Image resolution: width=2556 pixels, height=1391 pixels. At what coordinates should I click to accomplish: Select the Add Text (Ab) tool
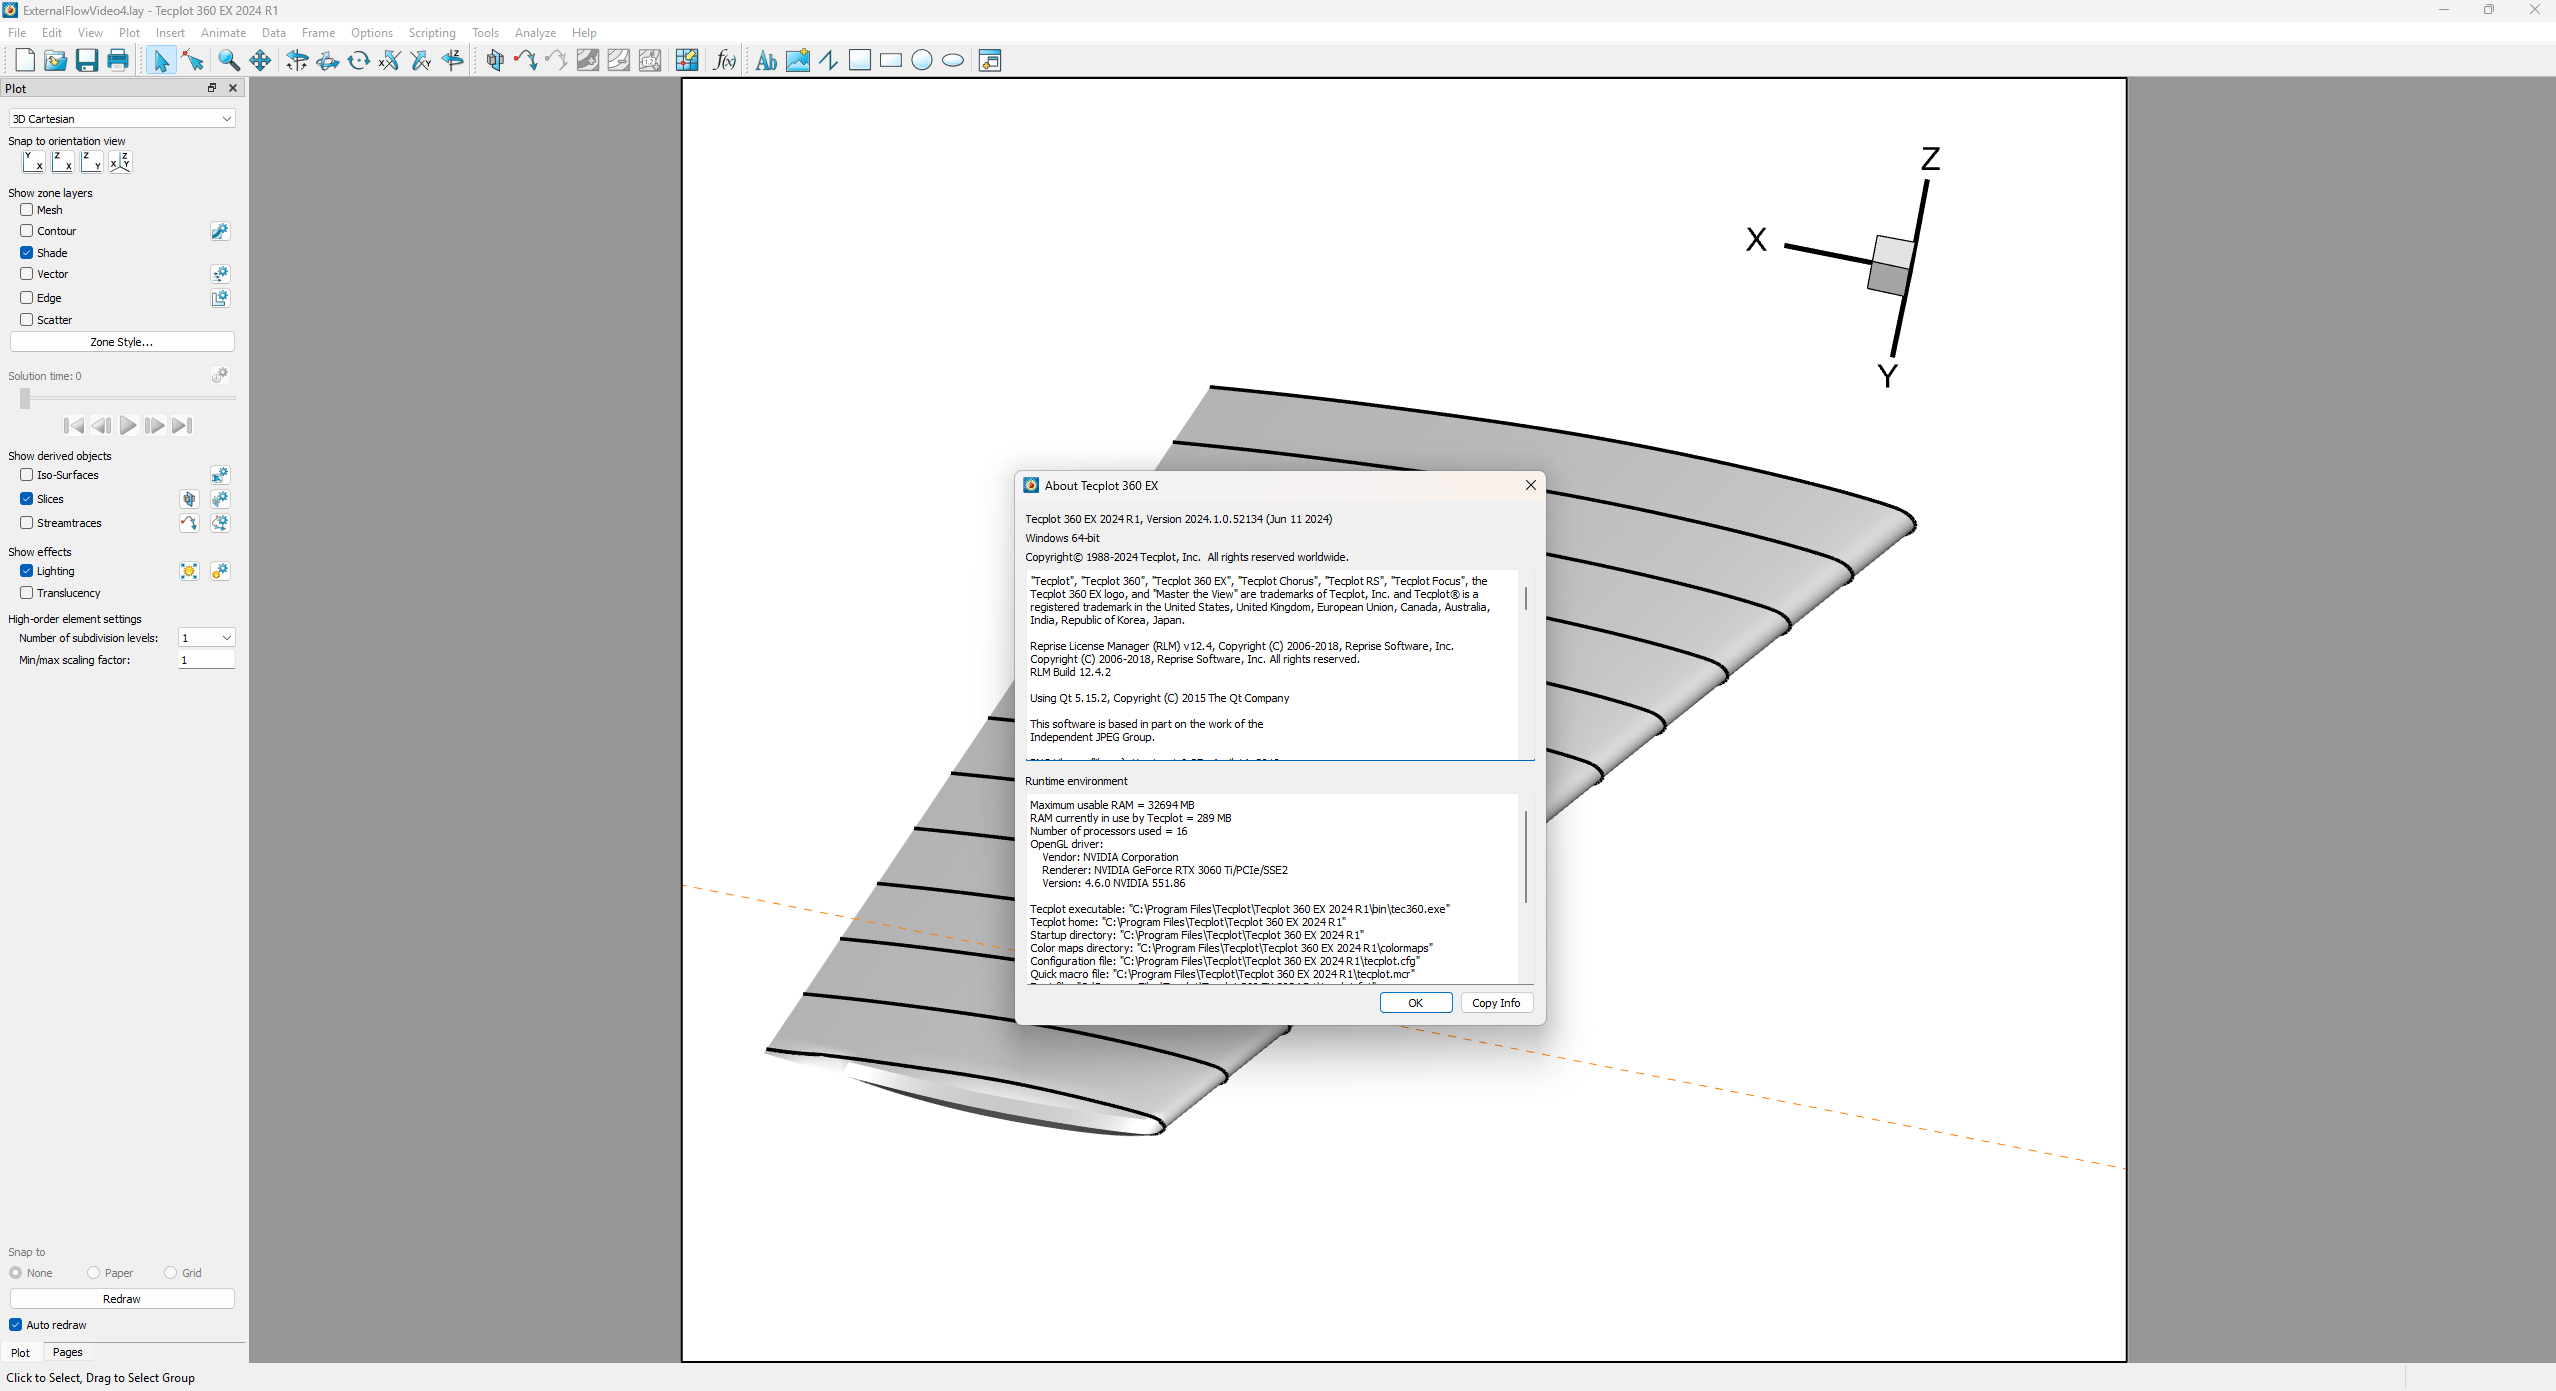766,60
